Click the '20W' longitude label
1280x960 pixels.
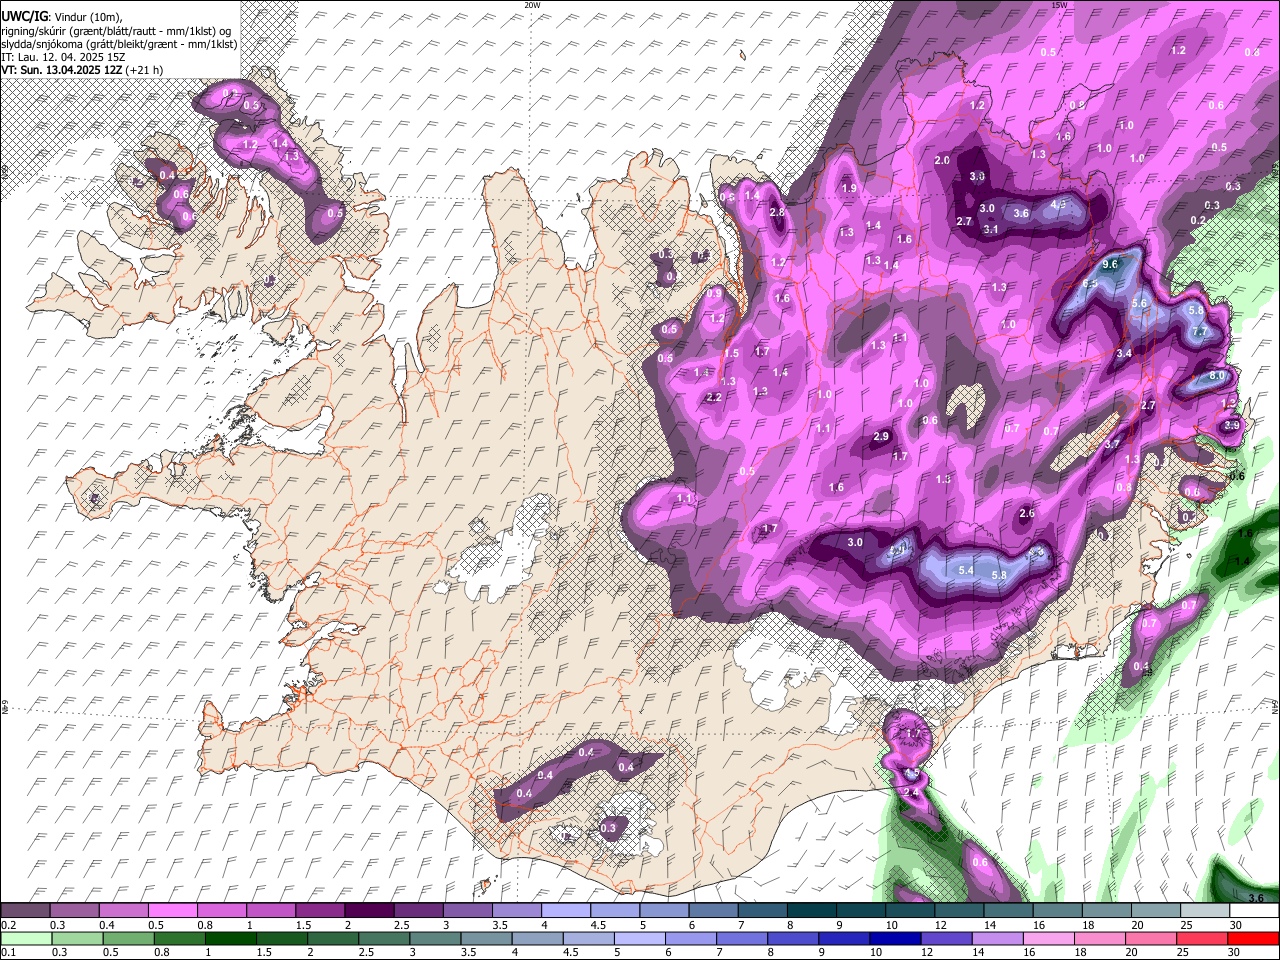(532, 5)
